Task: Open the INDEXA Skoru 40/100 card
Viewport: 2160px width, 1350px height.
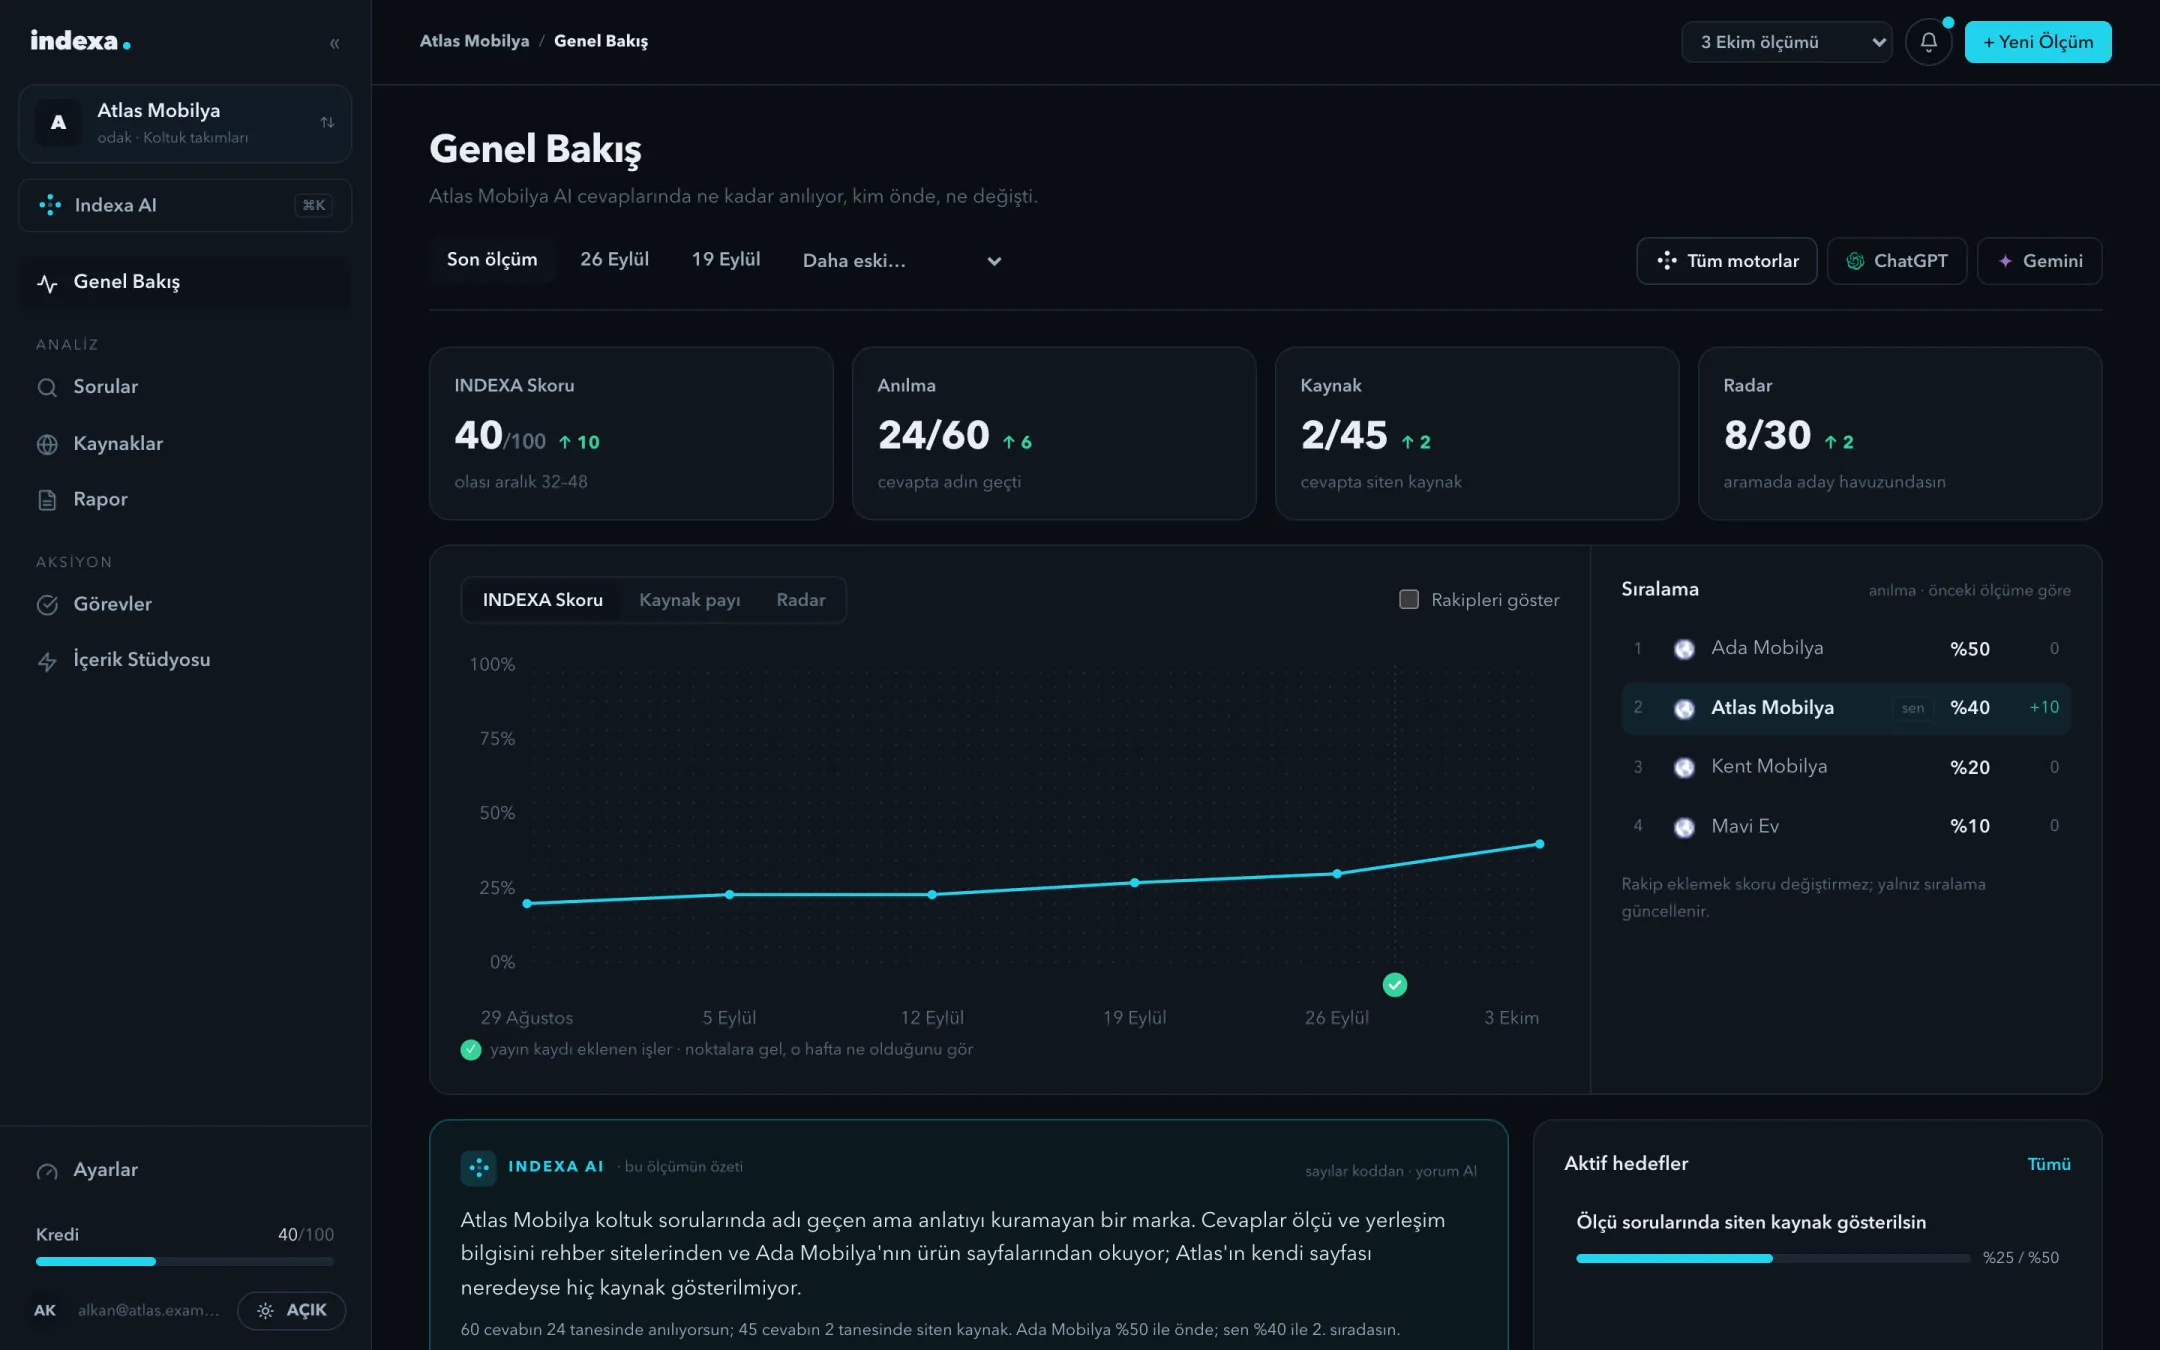Action: pos(631,433)
